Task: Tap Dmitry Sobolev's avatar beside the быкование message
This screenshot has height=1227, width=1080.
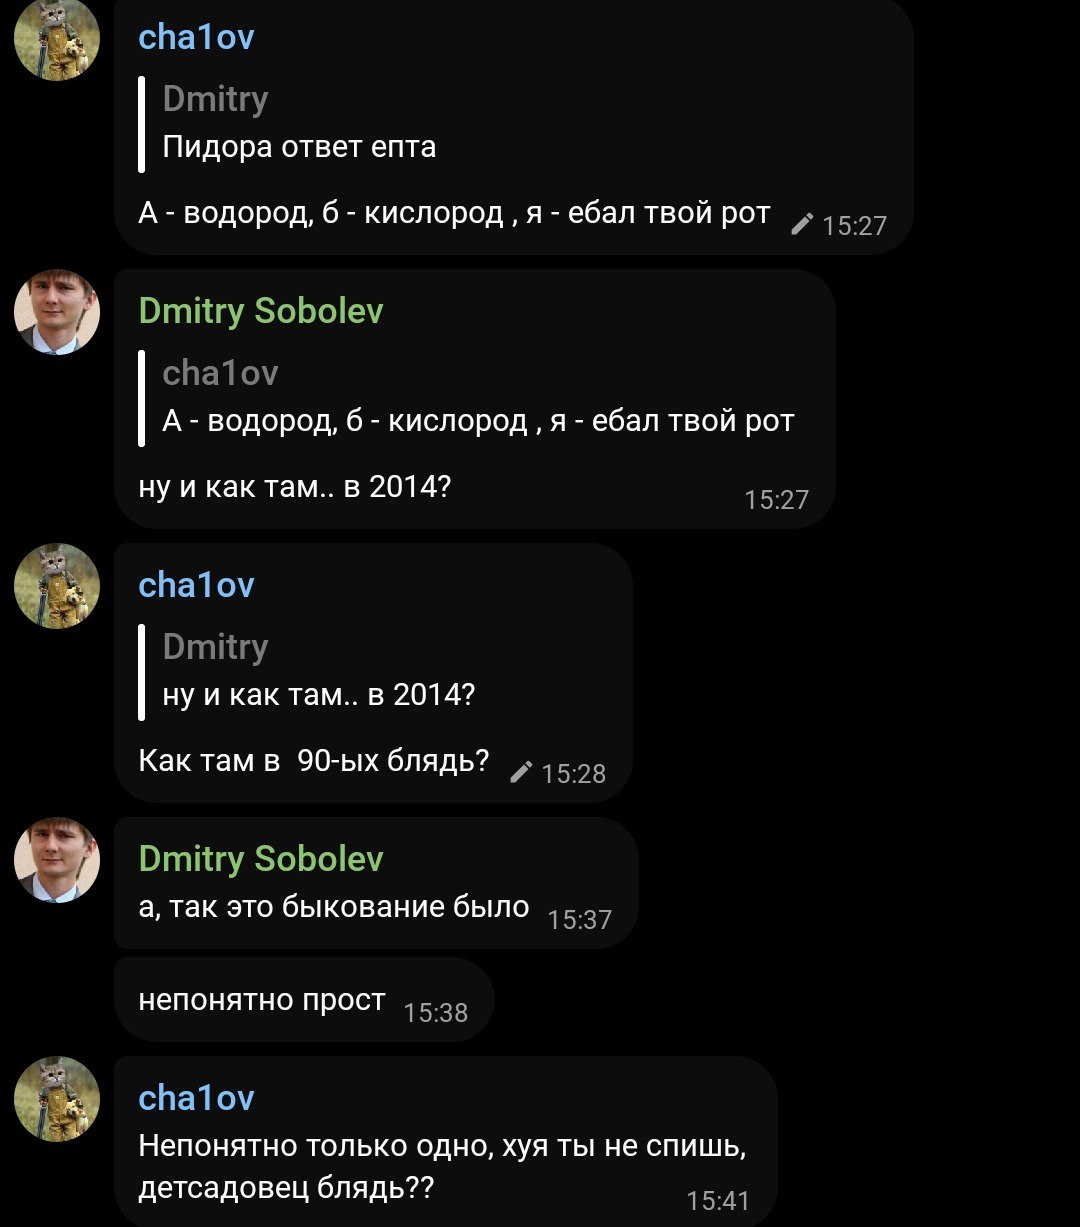Action: click(57, 860)
